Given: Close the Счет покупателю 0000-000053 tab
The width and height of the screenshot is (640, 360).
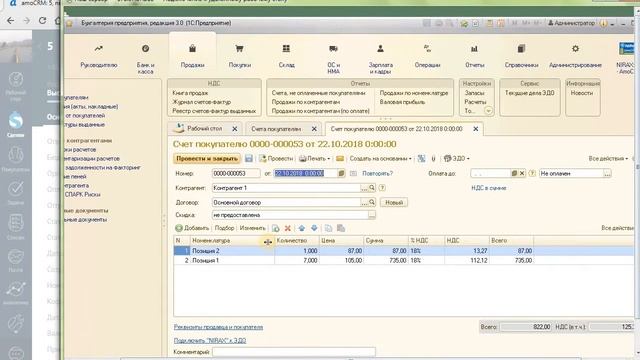Looking at the screenshot, I should point(476,129).
